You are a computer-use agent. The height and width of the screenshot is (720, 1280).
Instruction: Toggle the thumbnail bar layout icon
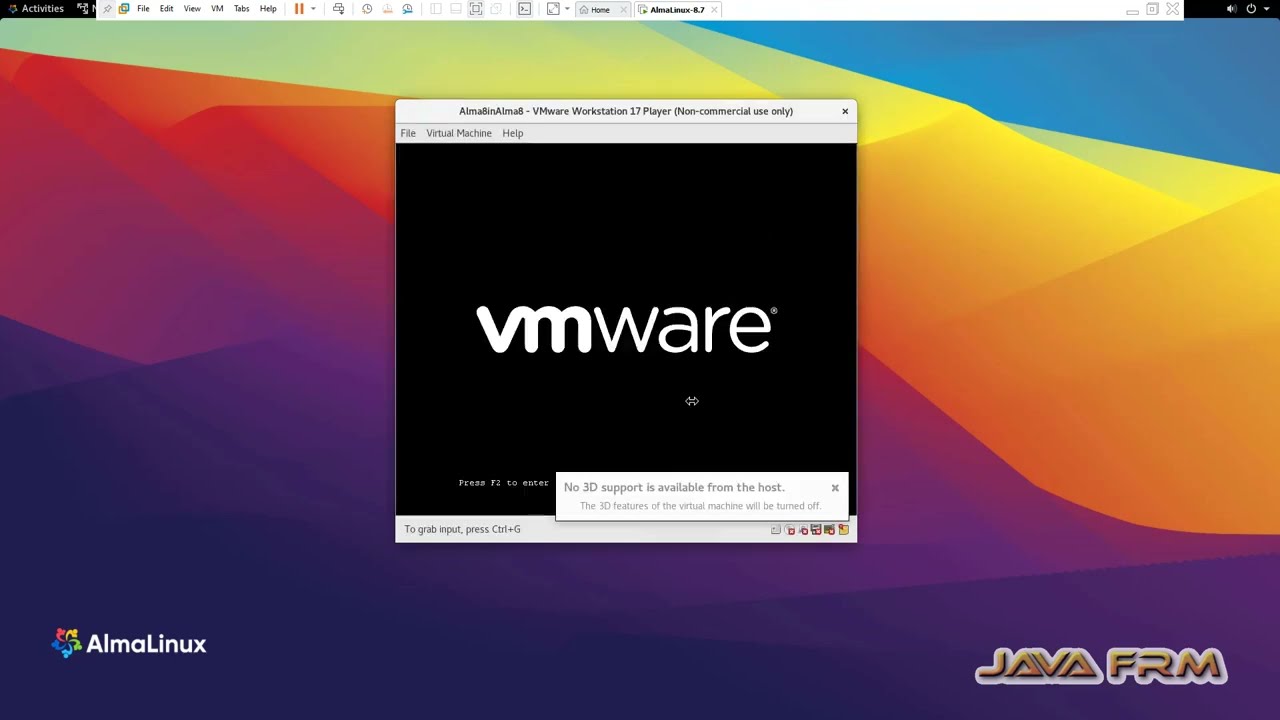tap(455, 9)
